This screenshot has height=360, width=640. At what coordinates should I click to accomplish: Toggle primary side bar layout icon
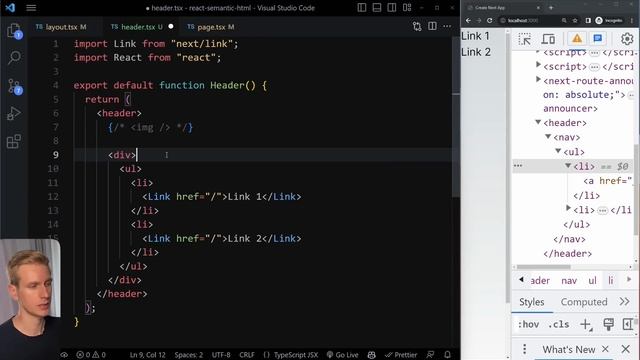click(362, 8)
